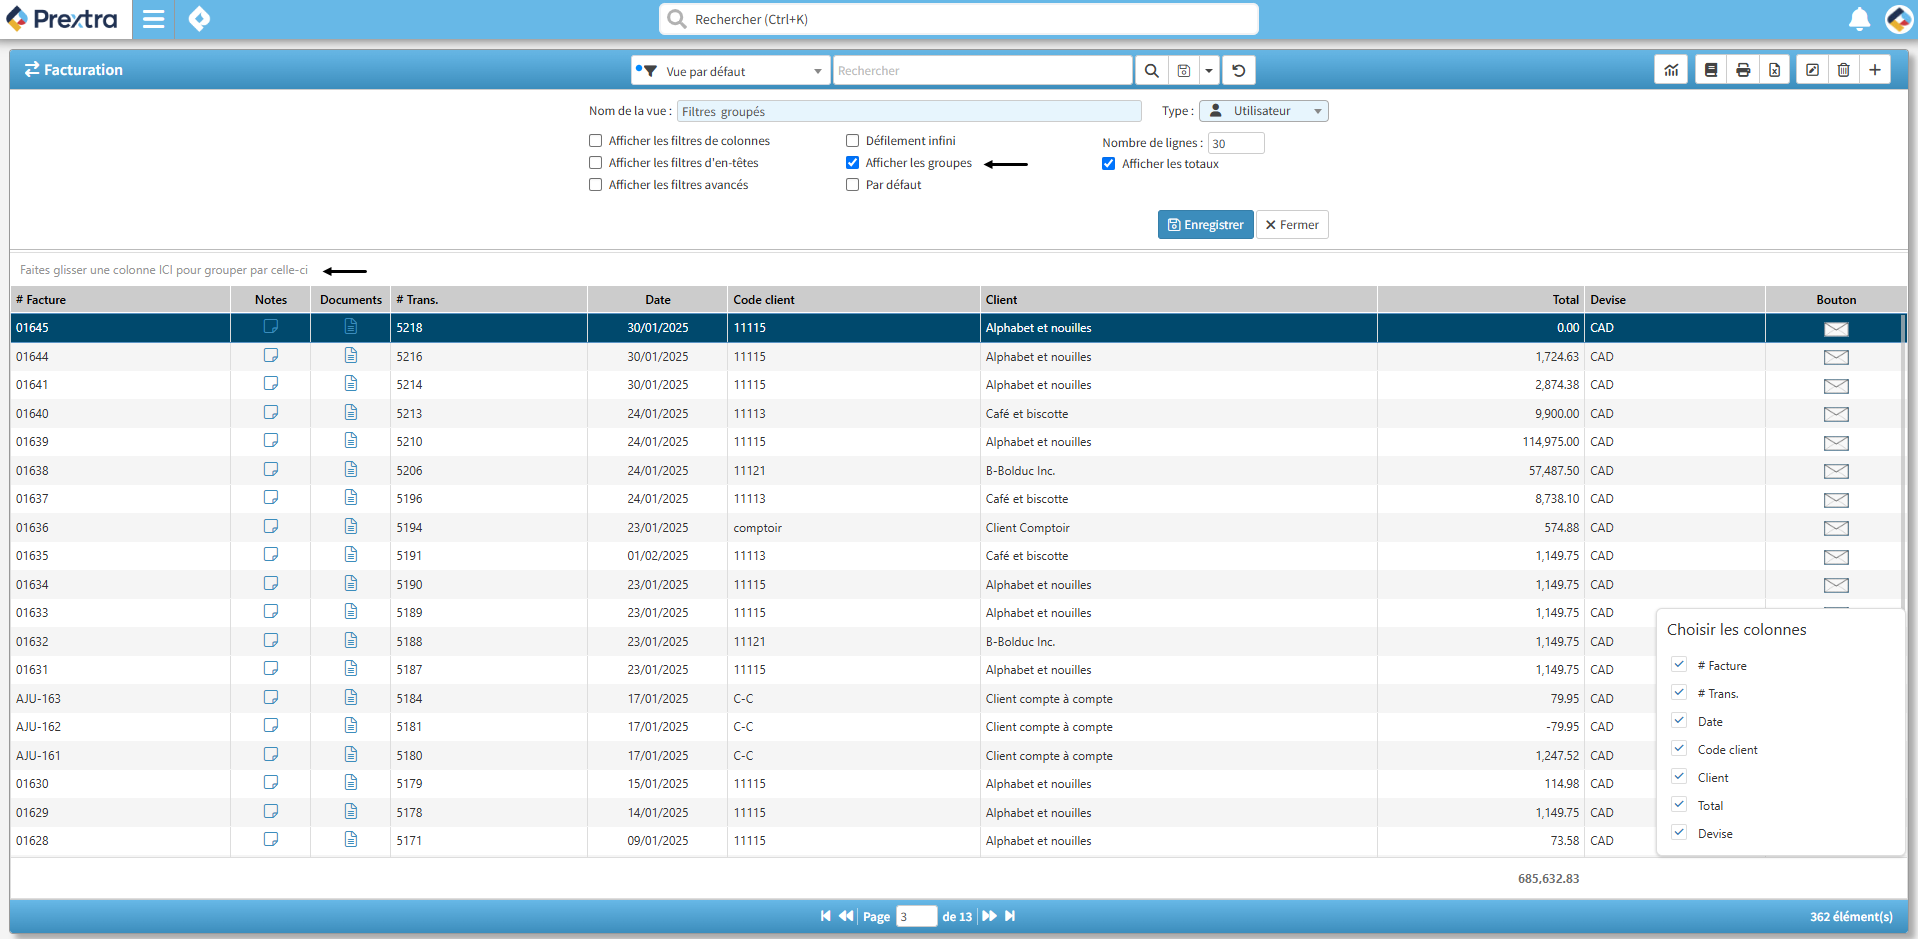Toggle Défilement infini checkbox
1918x939 pixels.
click(853, 141)
